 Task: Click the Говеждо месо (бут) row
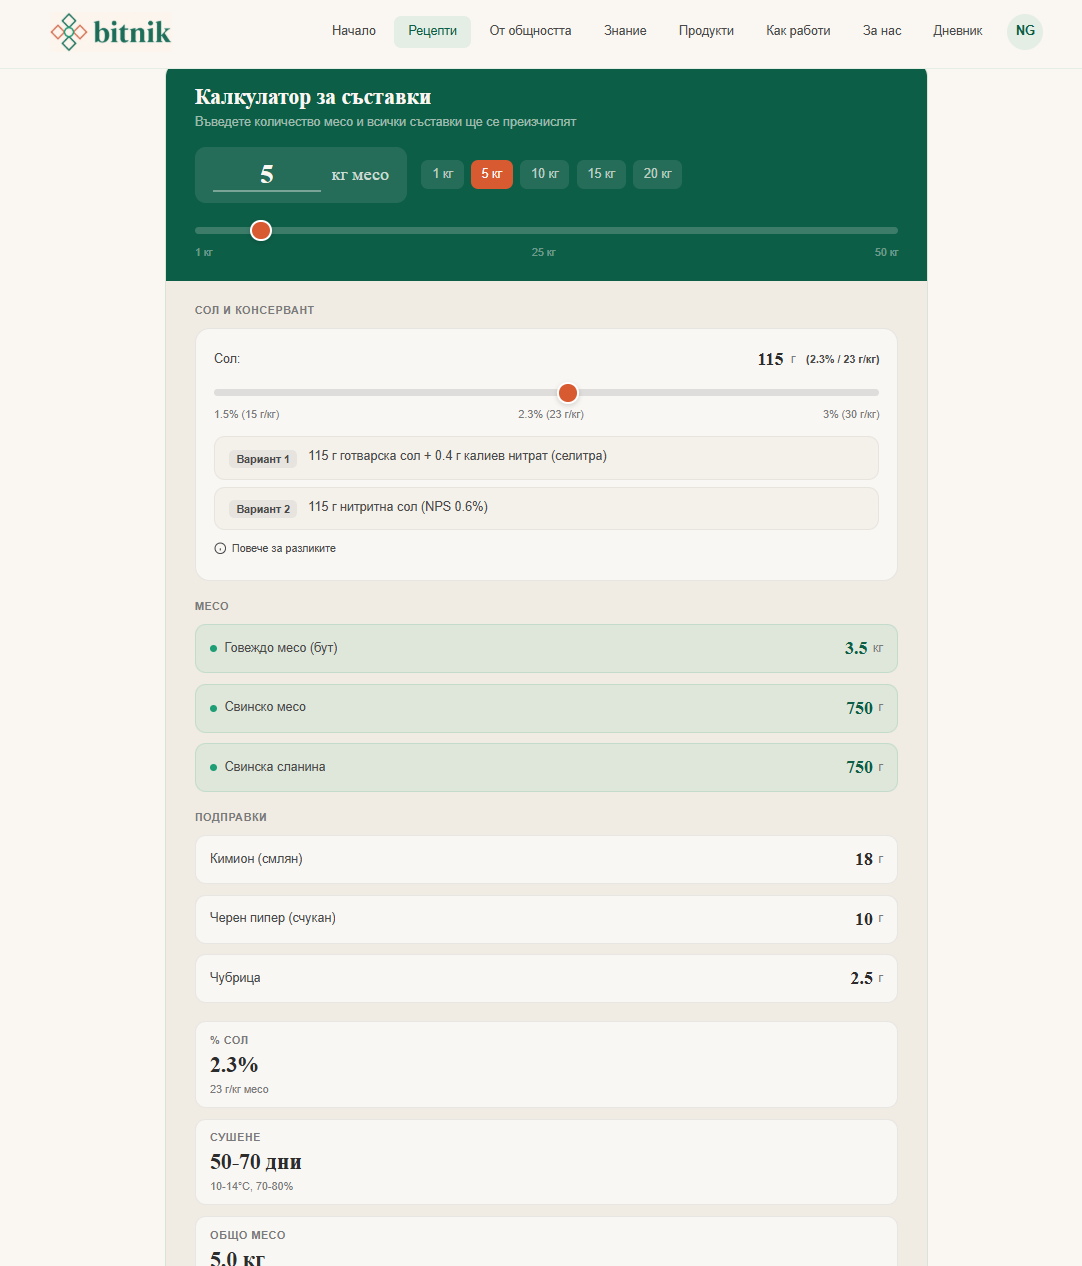point(546,648)
